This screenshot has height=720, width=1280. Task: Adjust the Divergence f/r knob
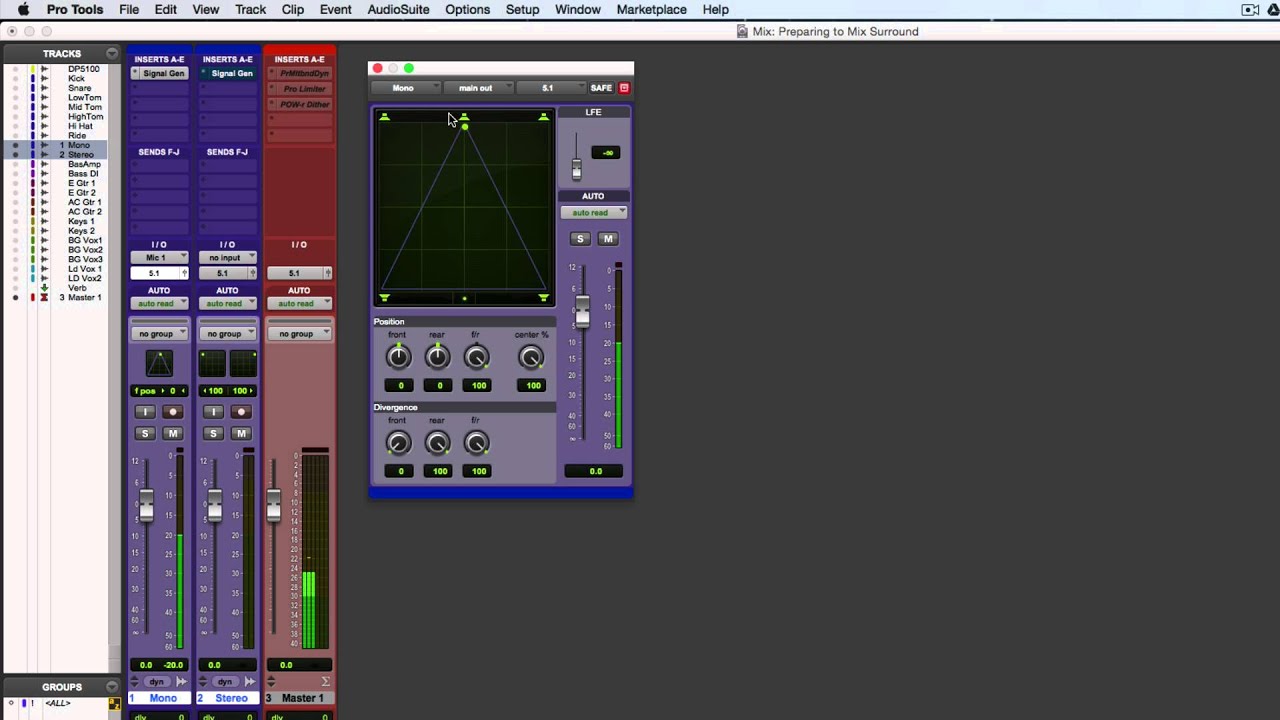point(477,443)
